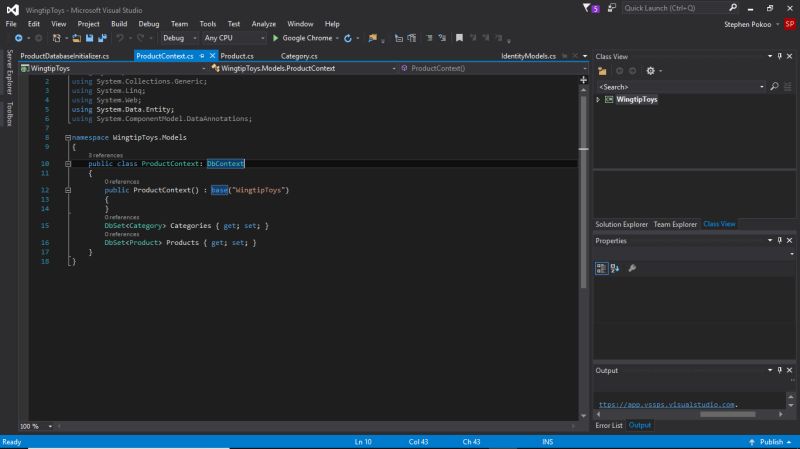Click the Class View search magnifier icon

coord(774,87)
